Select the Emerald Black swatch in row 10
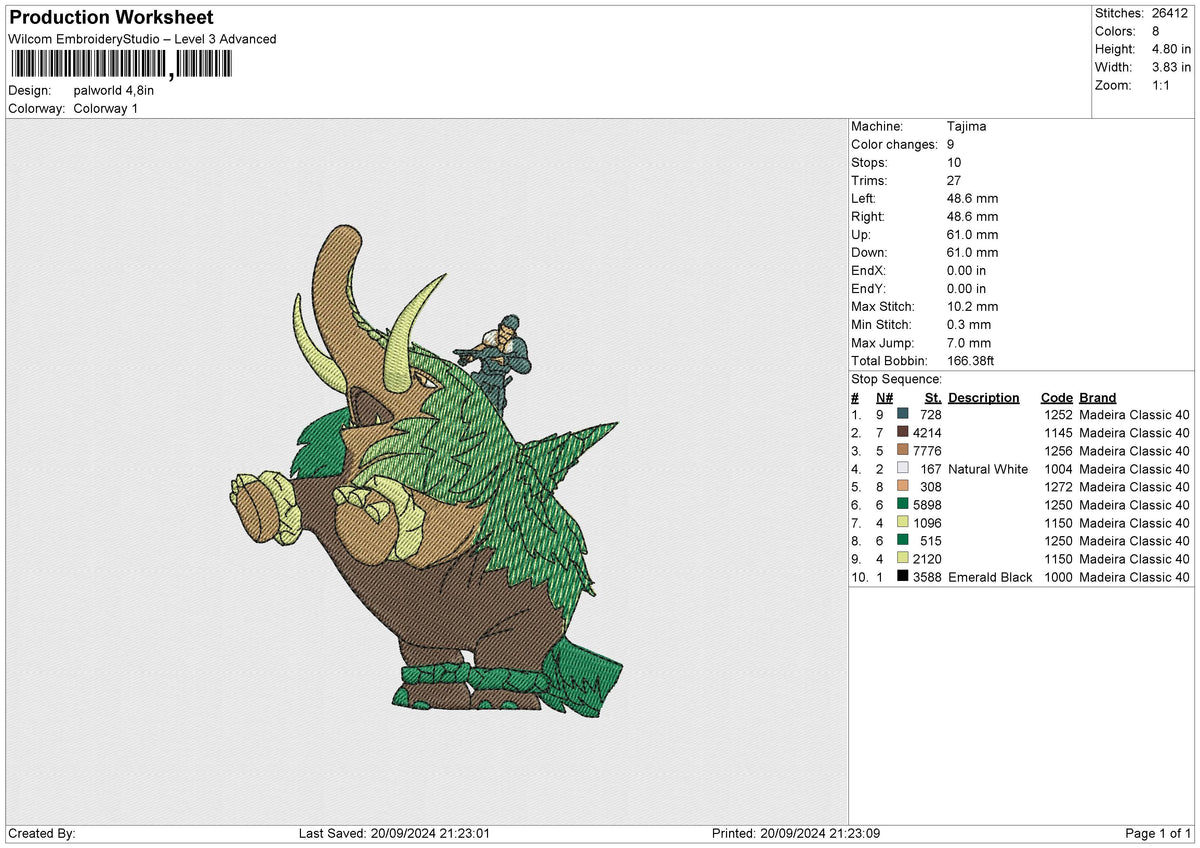The height and width of the screenshot is (848, 1200). pyautogui.click(x=903, y=577)
